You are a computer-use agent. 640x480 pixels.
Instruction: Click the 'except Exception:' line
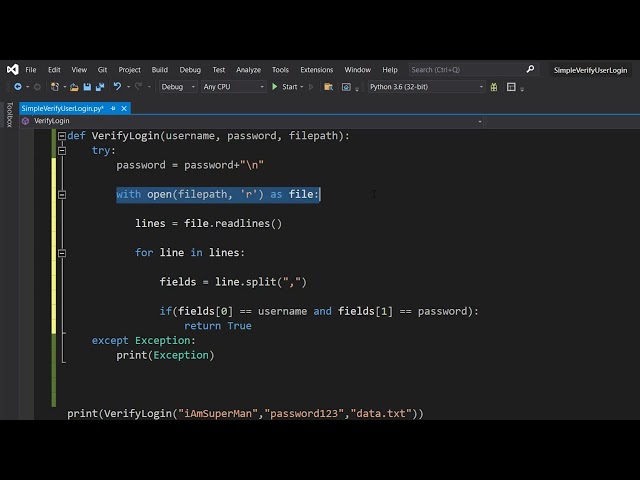[x=143, y=340]
